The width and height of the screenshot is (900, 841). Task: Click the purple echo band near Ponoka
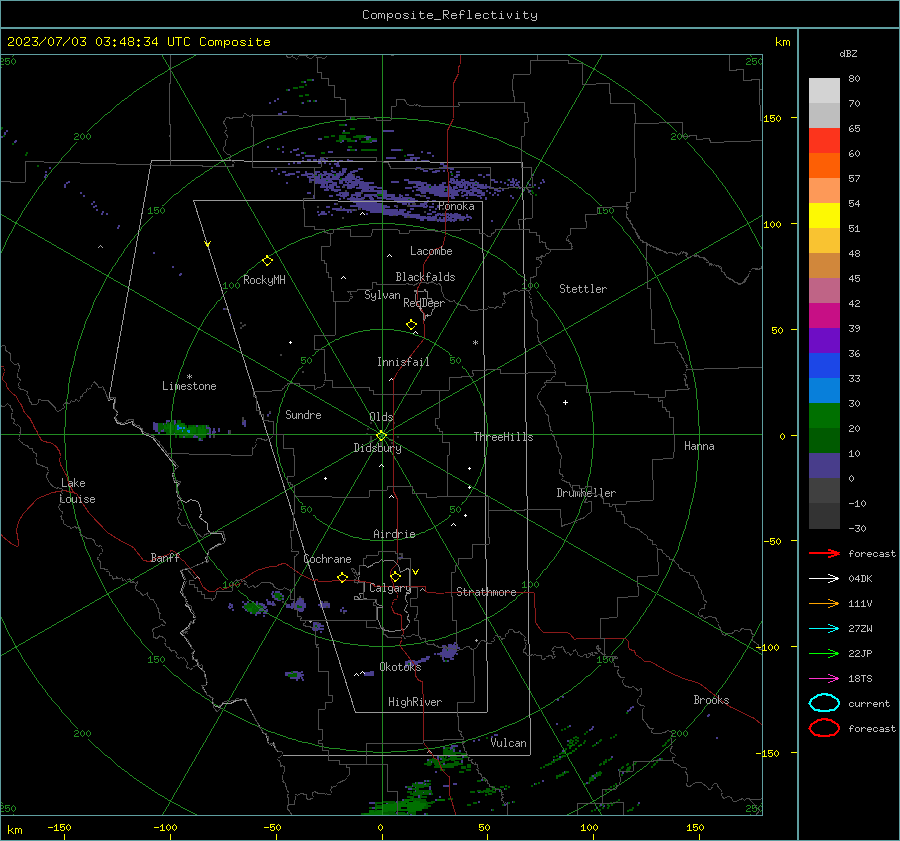tap(402, 192)
